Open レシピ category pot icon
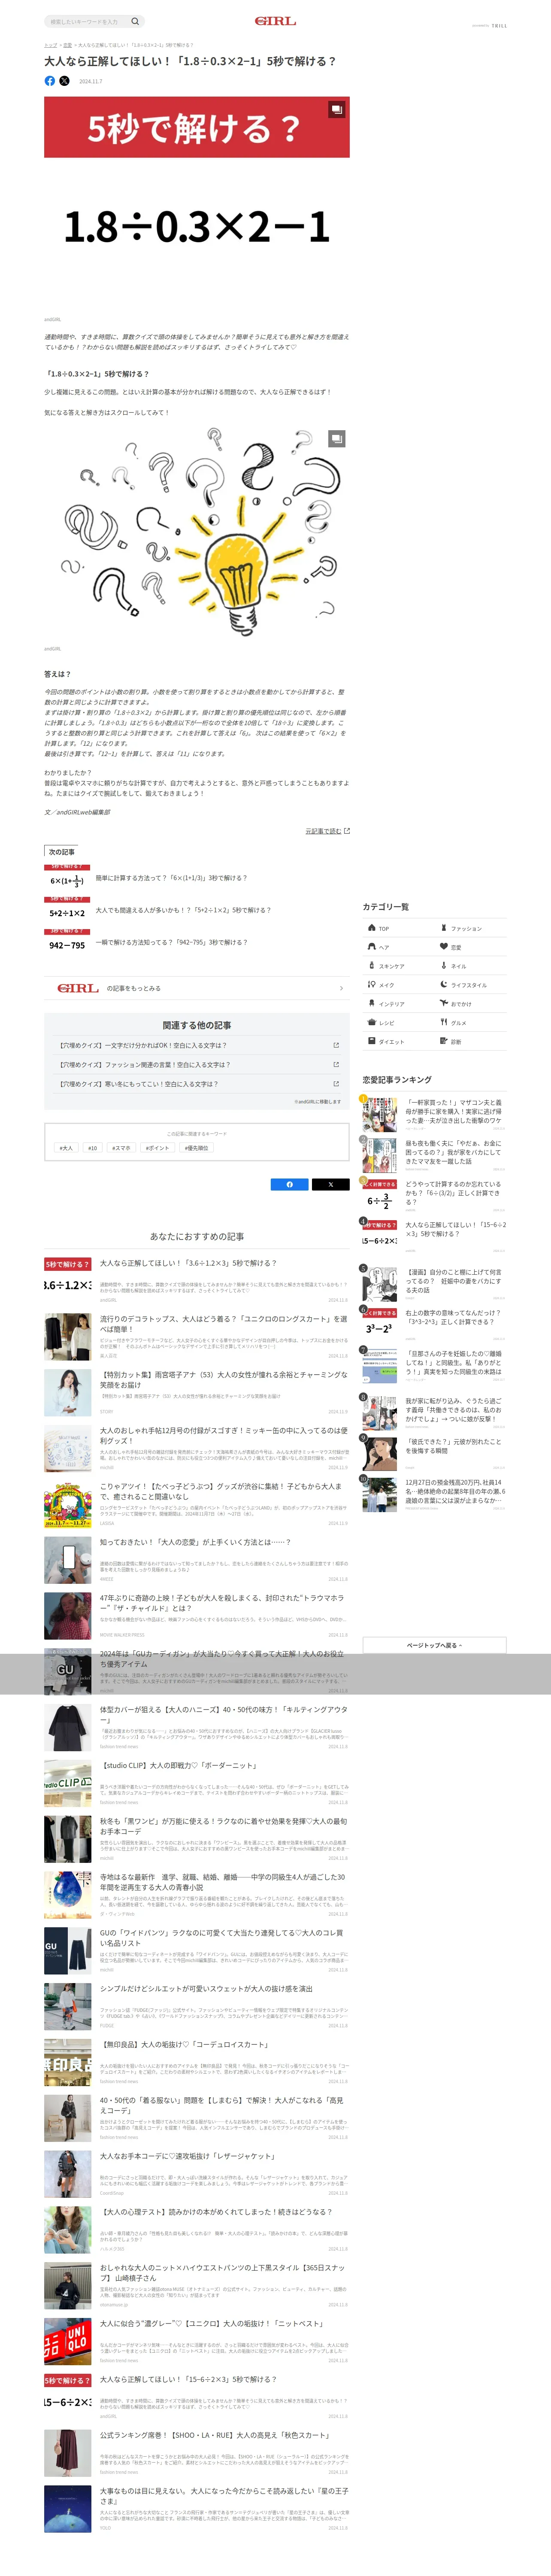 (x=372, y=1022)
